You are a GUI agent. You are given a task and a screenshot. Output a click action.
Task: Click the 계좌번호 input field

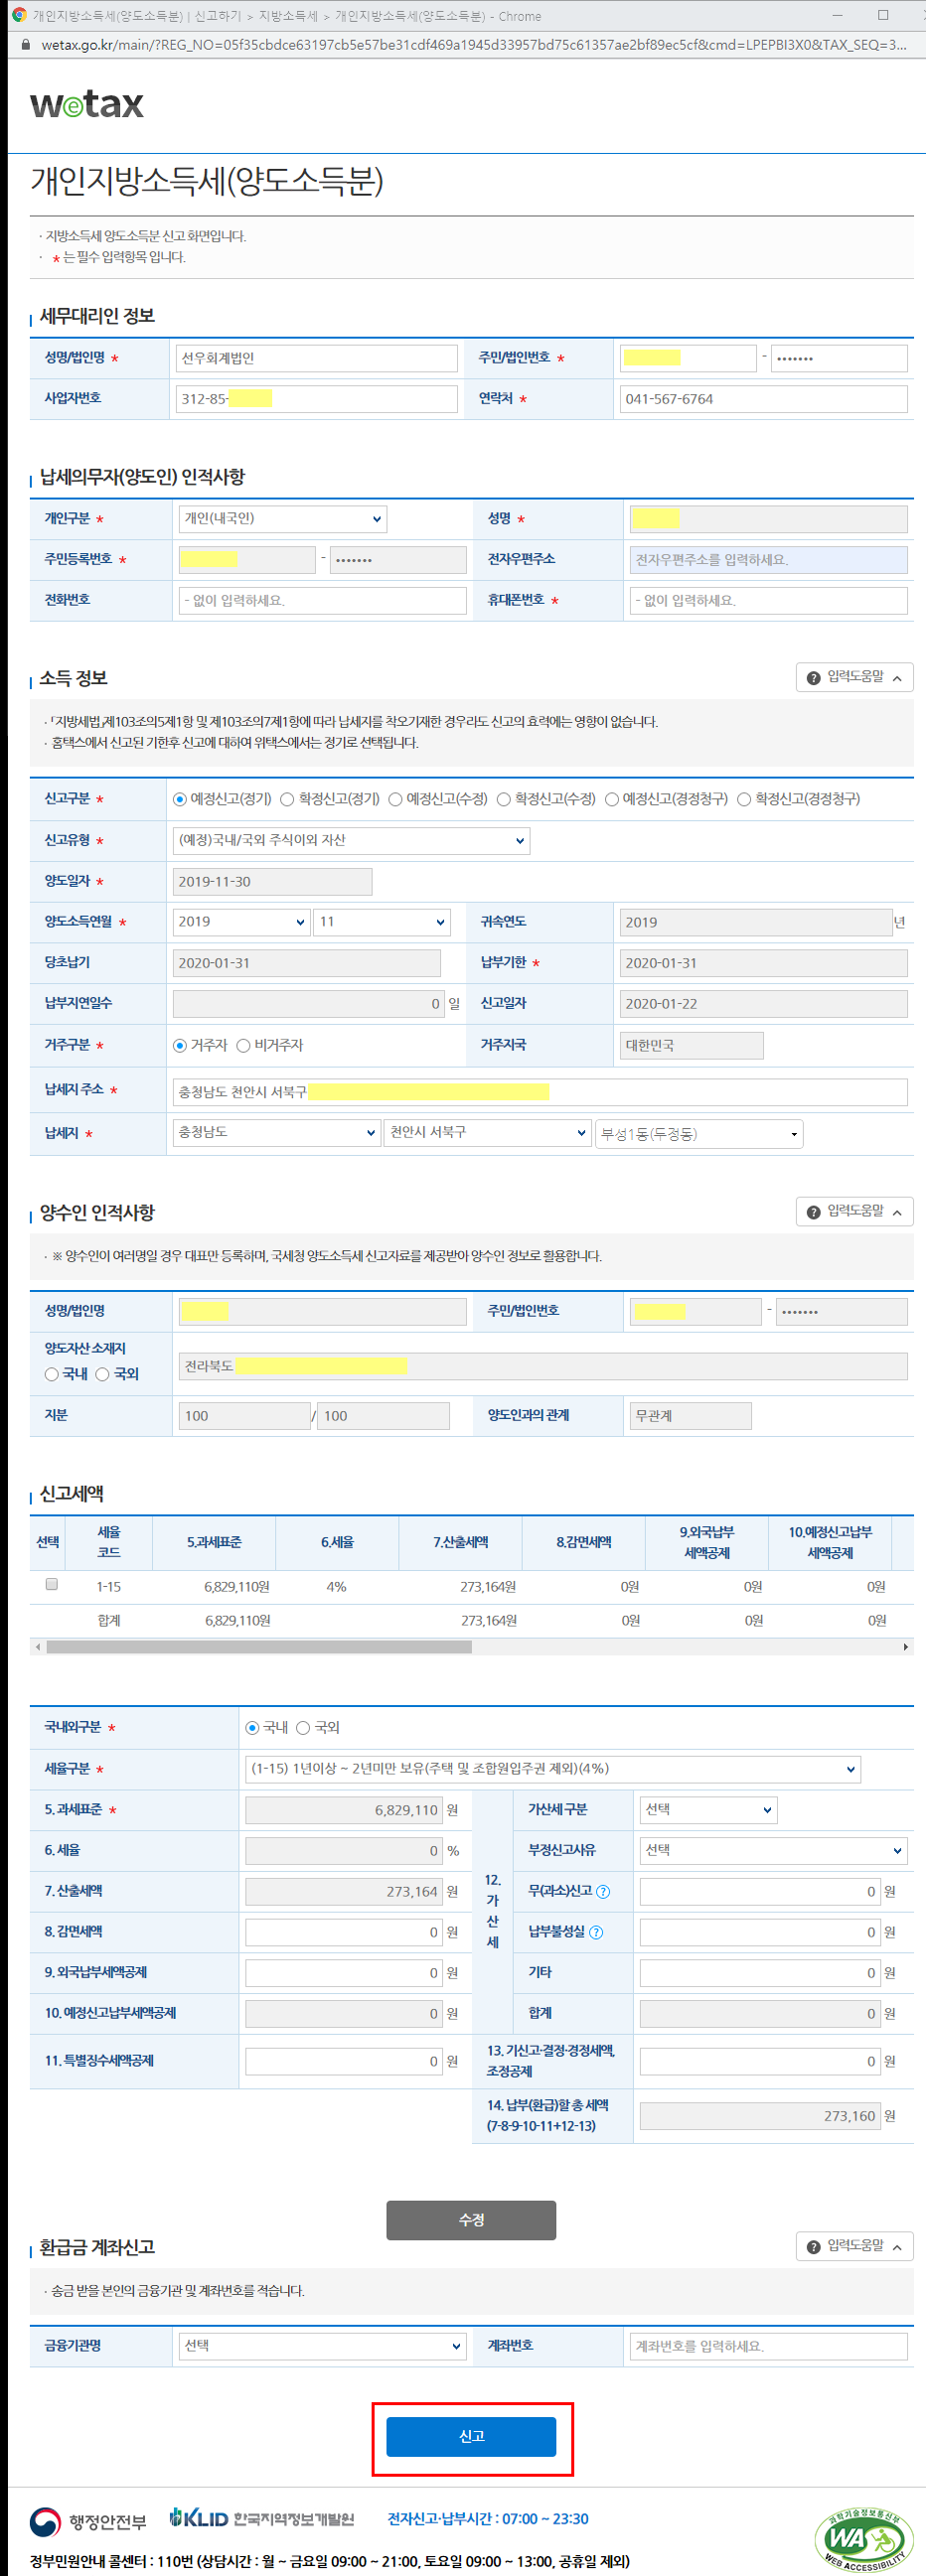pos(768,2346)
